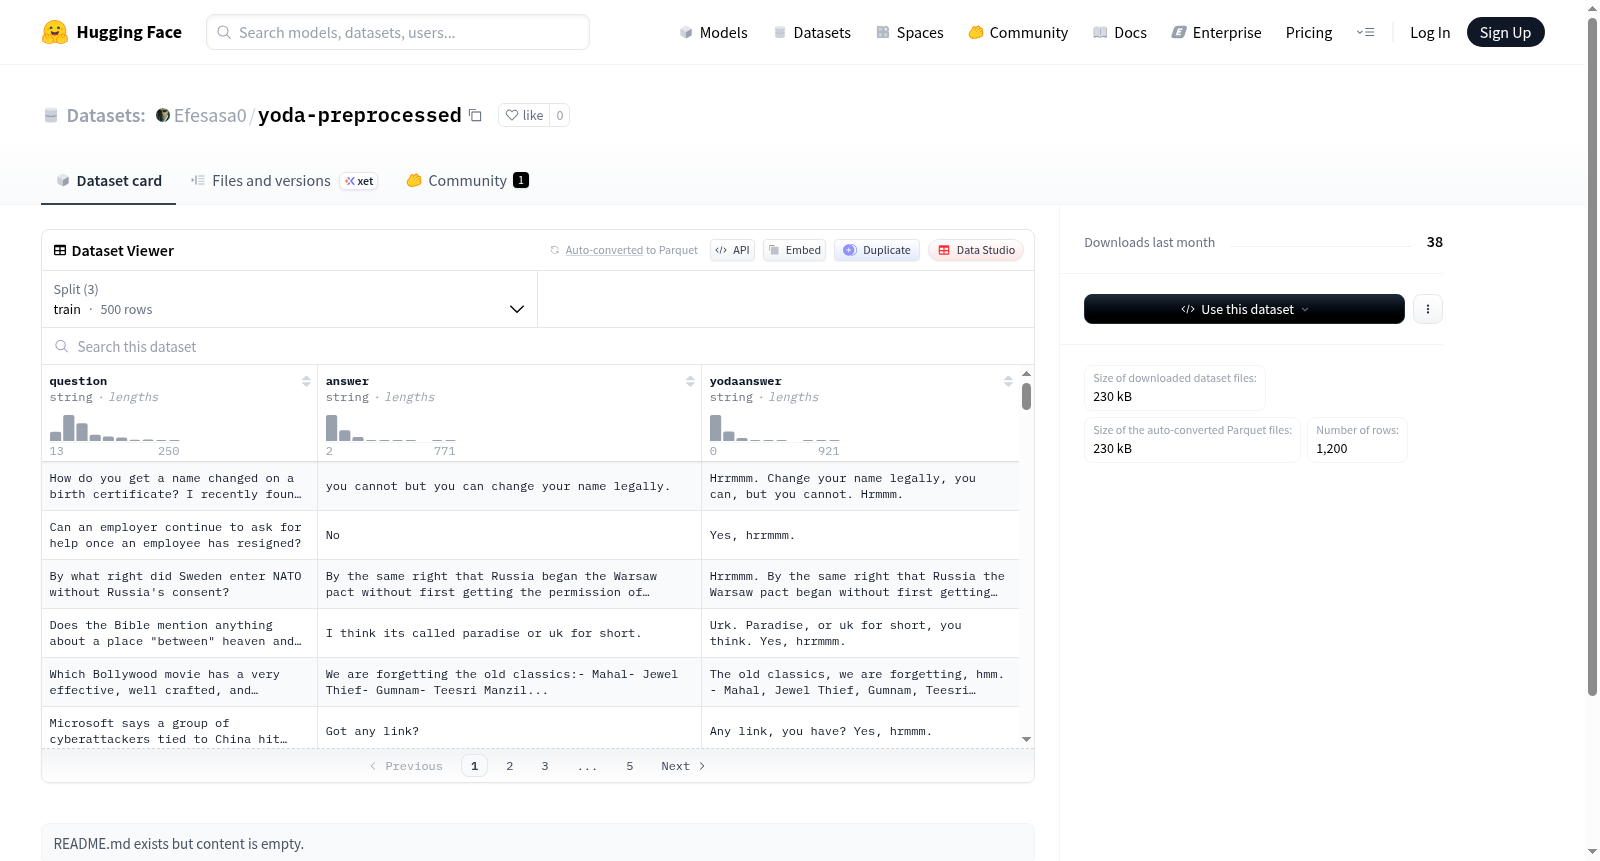Viewport: 1600px width, 861px height.
Task: Click table scrollbar down arrow
Action: (1026, 739)
